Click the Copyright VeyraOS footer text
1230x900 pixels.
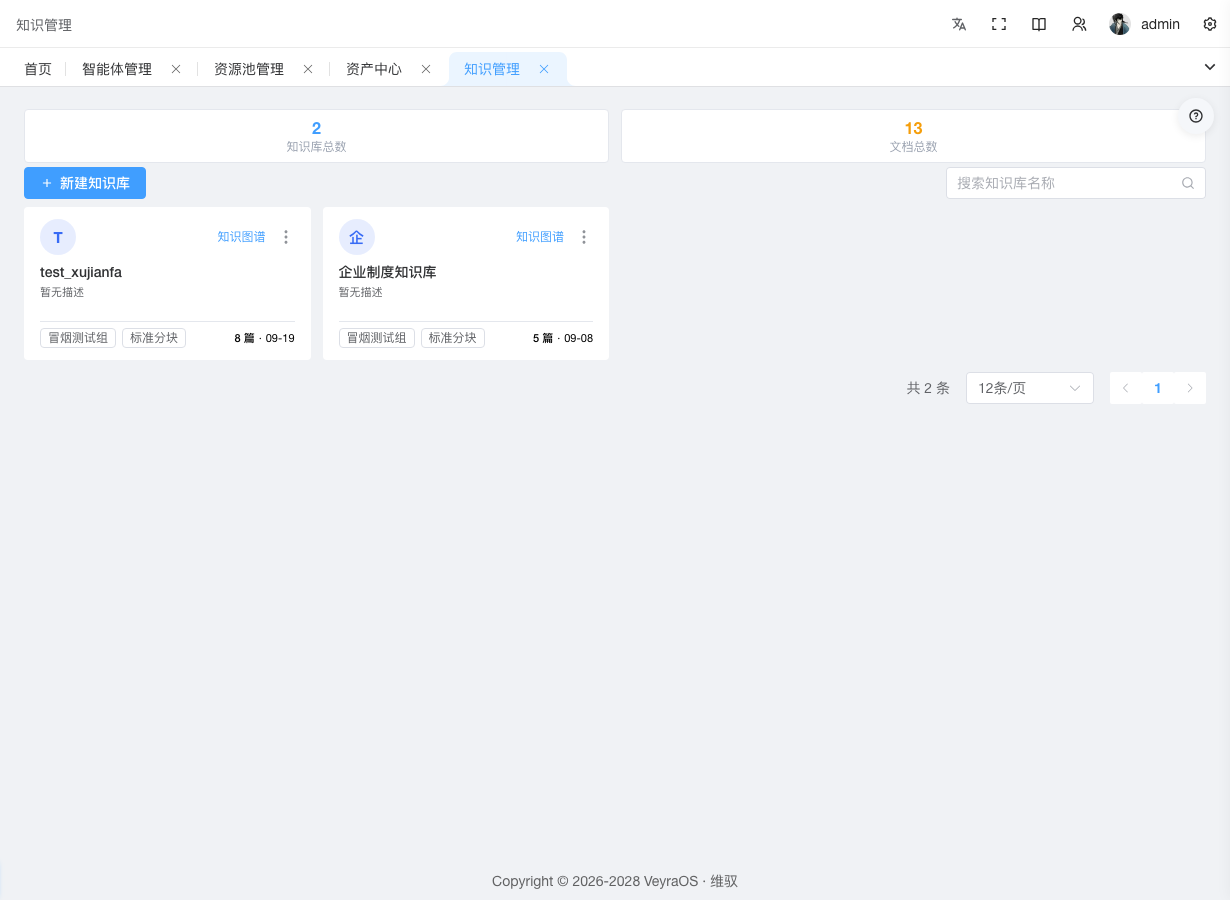(615, 881)
